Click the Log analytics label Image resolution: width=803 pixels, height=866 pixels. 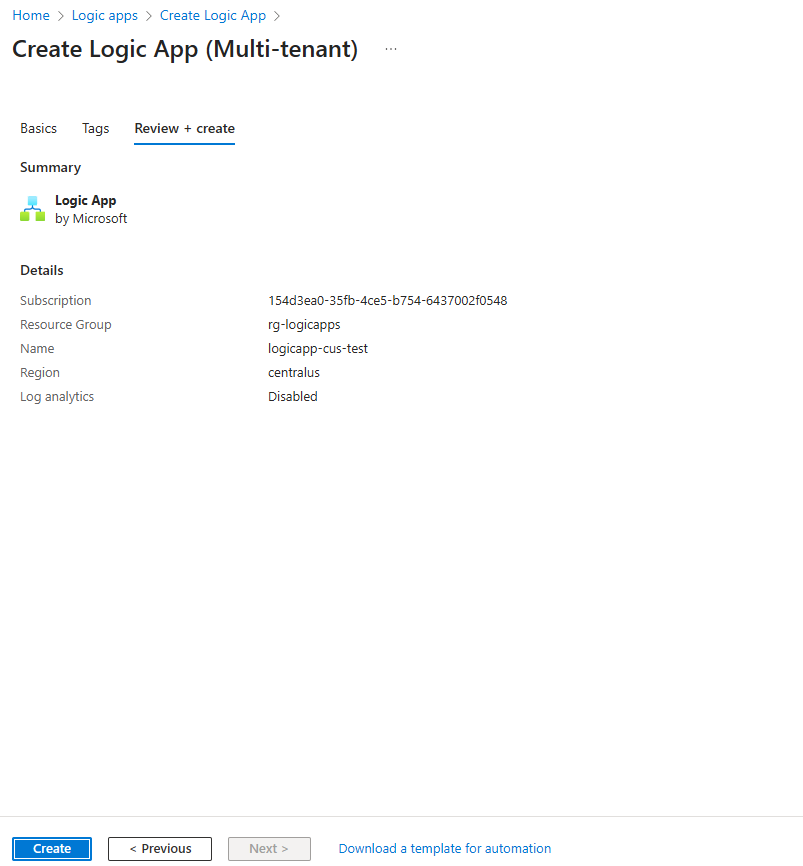[56, 397]
